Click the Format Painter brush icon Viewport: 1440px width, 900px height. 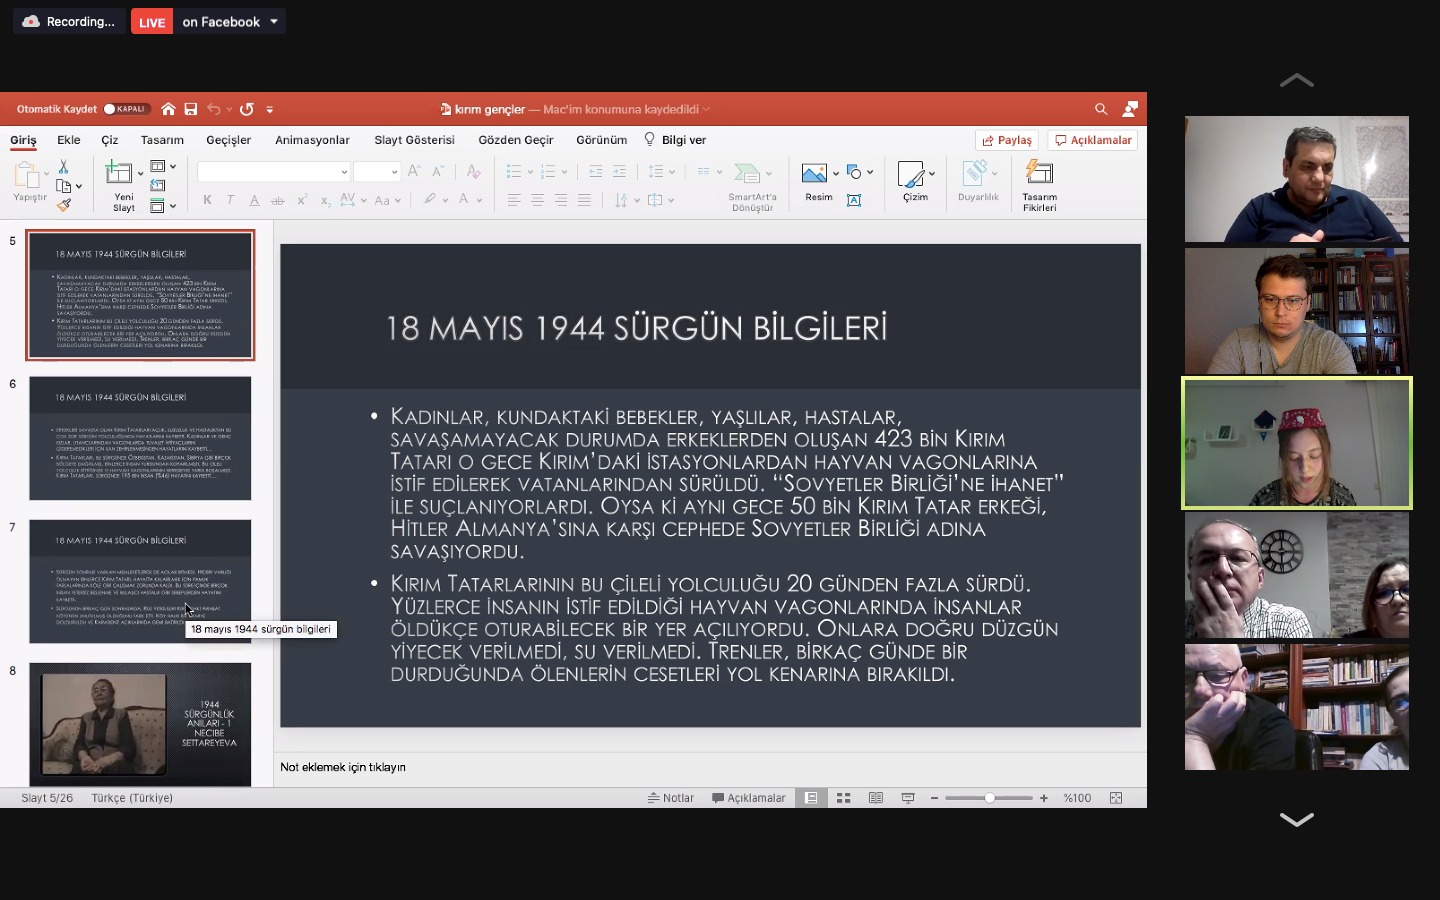click(x=64, y=205)
